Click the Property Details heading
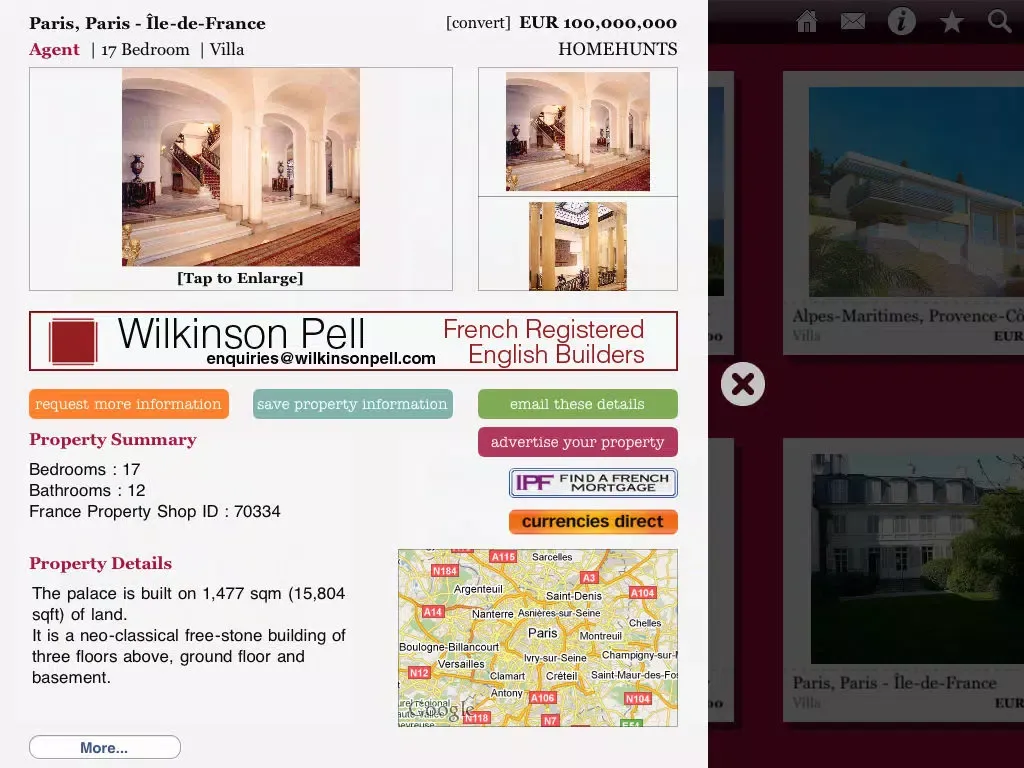 pyautogui.click(x=101, y=564)
